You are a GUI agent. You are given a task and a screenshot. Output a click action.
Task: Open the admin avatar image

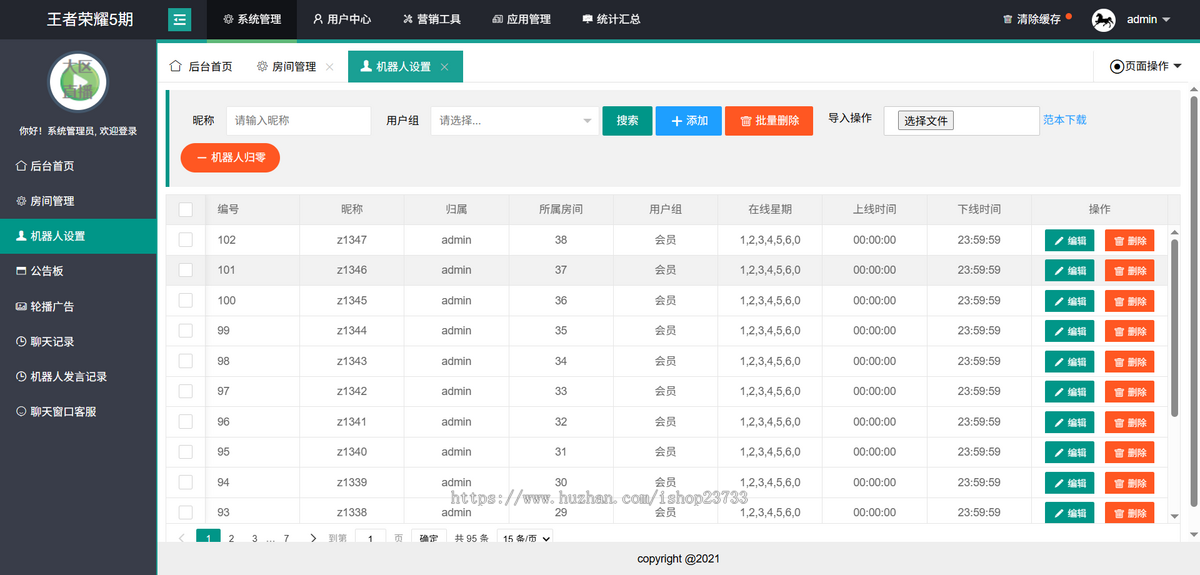[x=1104, y=19]
